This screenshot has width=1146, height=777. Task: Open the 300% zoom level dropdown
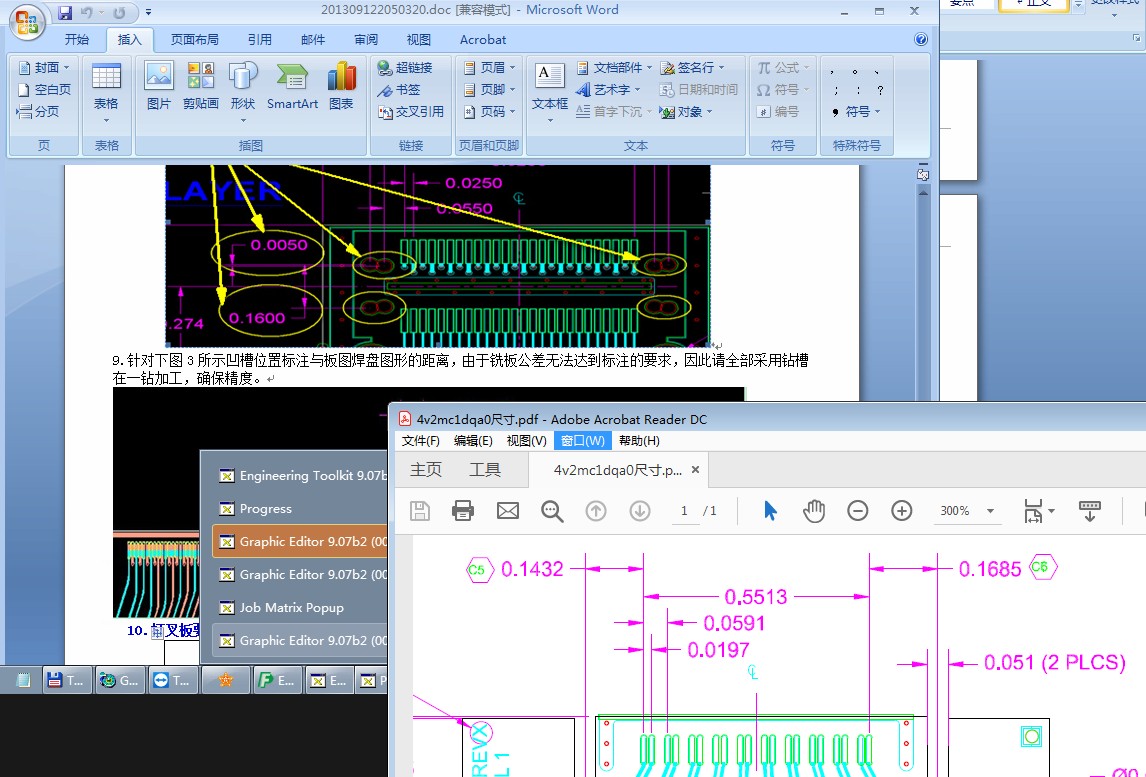[990, 511]
